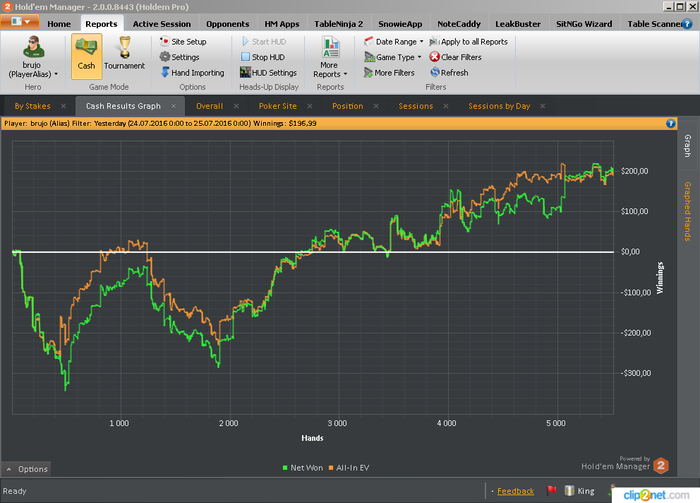Click help icon on filter bar
The height and width of the screenshot is (503, 700).
tap(671, 124)
